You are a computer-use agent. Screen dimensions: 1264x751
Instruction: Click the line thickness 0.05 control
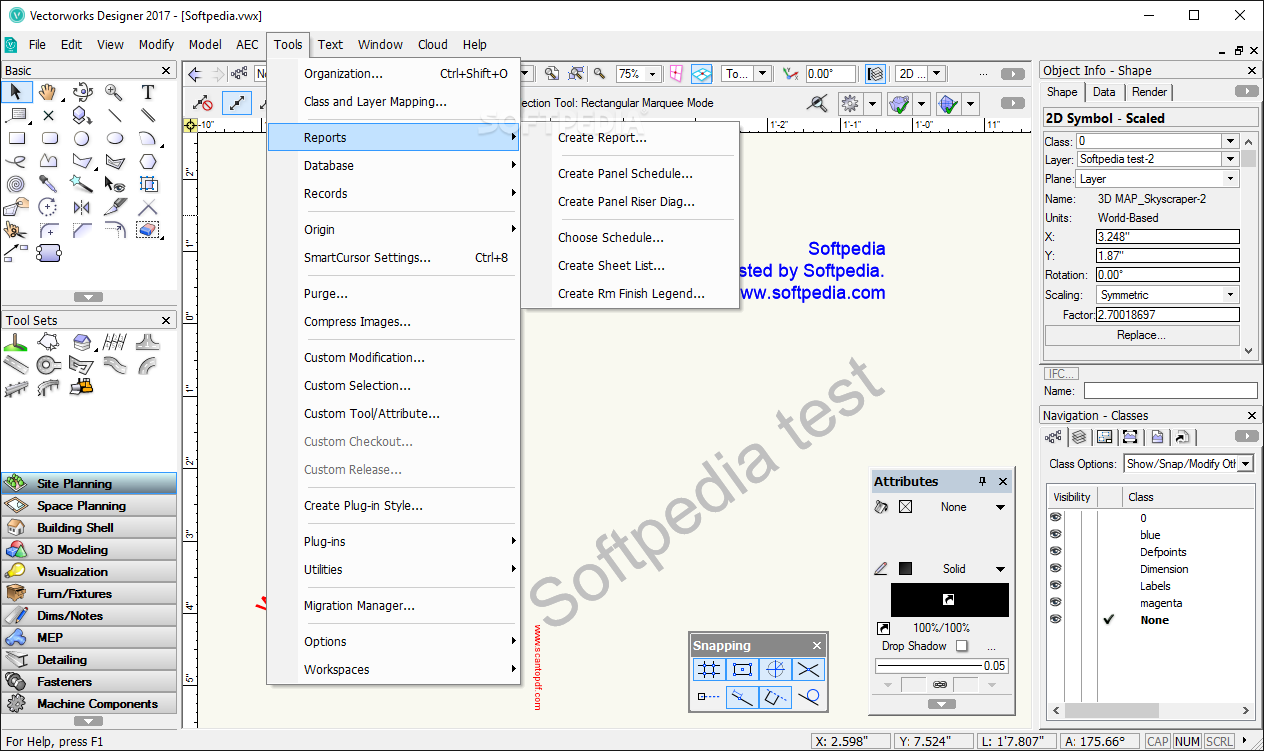tap(942, 666)
